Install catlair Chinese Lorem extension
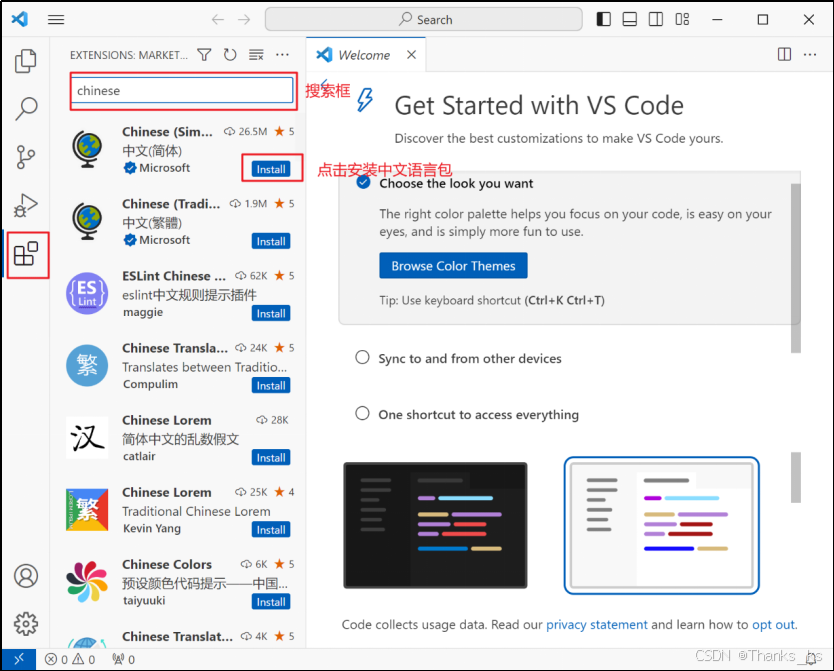The image size is (834, 671). tap(271, 458)
